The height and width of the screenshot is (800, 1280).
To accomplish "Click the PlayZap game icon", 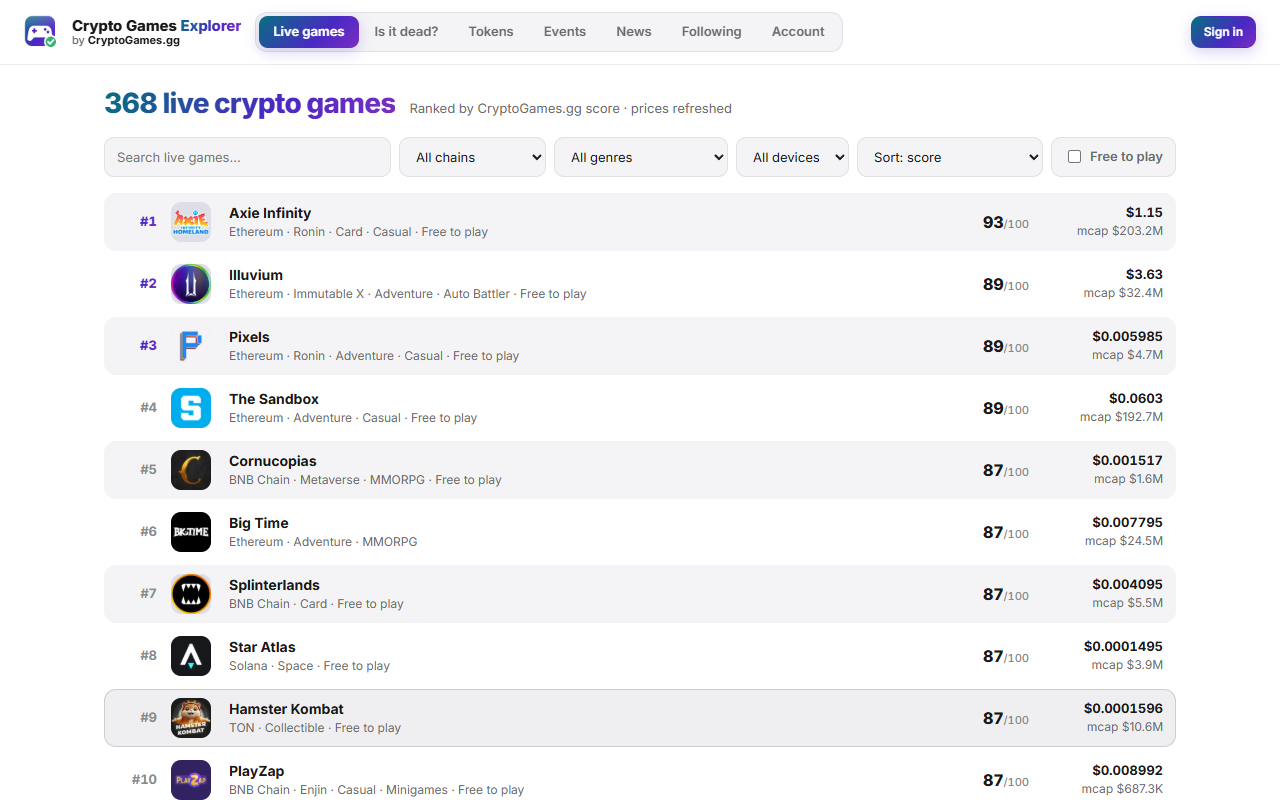I will [191, 780].
